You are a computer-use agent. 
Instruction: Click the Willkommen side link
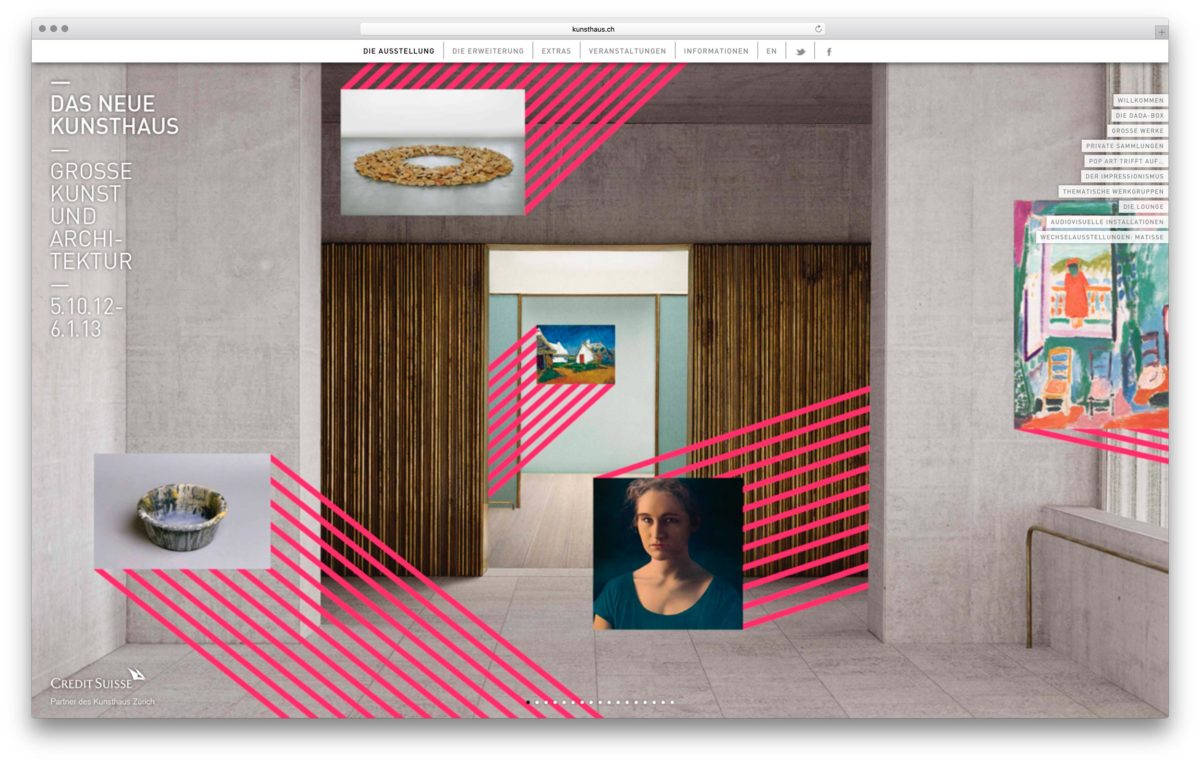[x=1140, y=101]
